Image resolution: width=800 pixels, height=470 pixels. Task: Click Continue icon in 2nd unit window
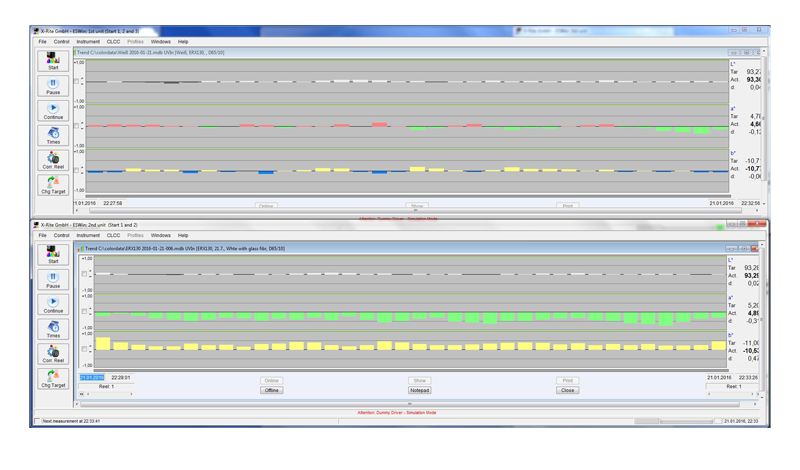53,304
